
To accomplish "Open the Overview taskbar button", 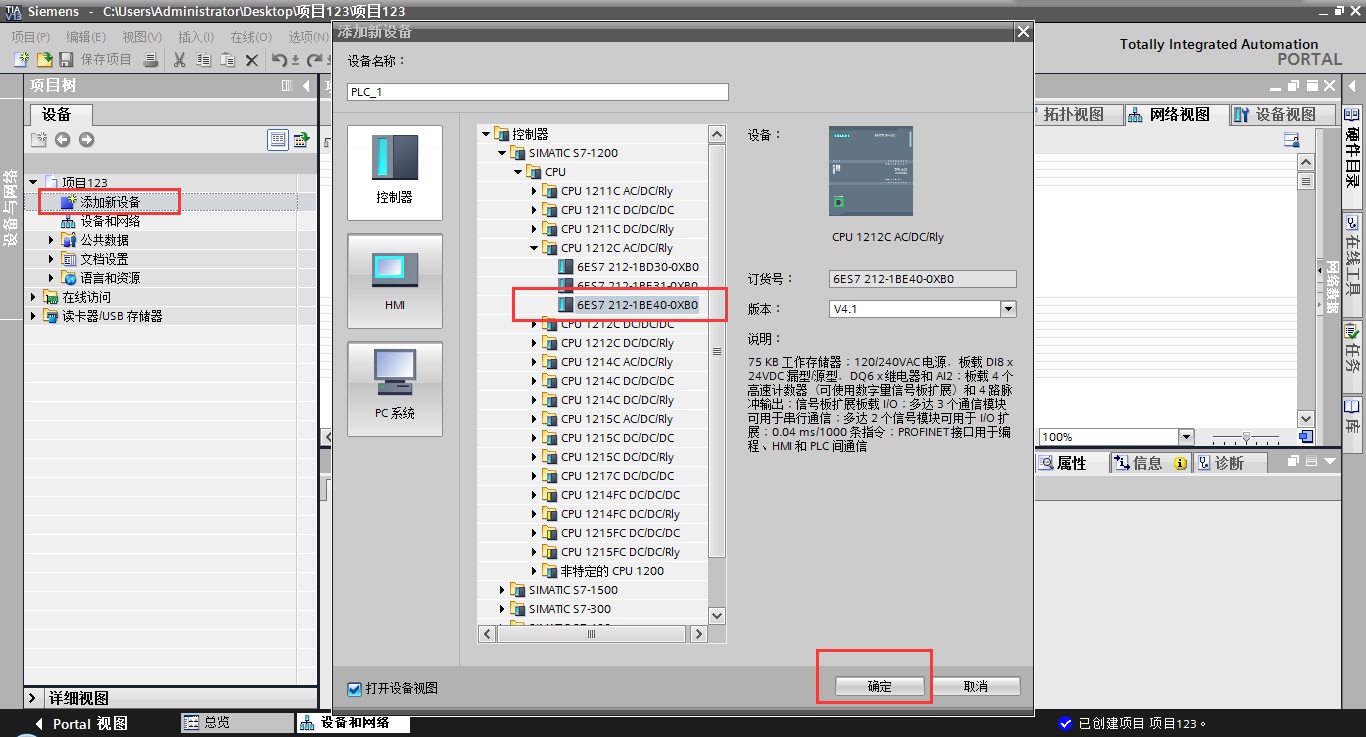I will (x=236, y=722).
